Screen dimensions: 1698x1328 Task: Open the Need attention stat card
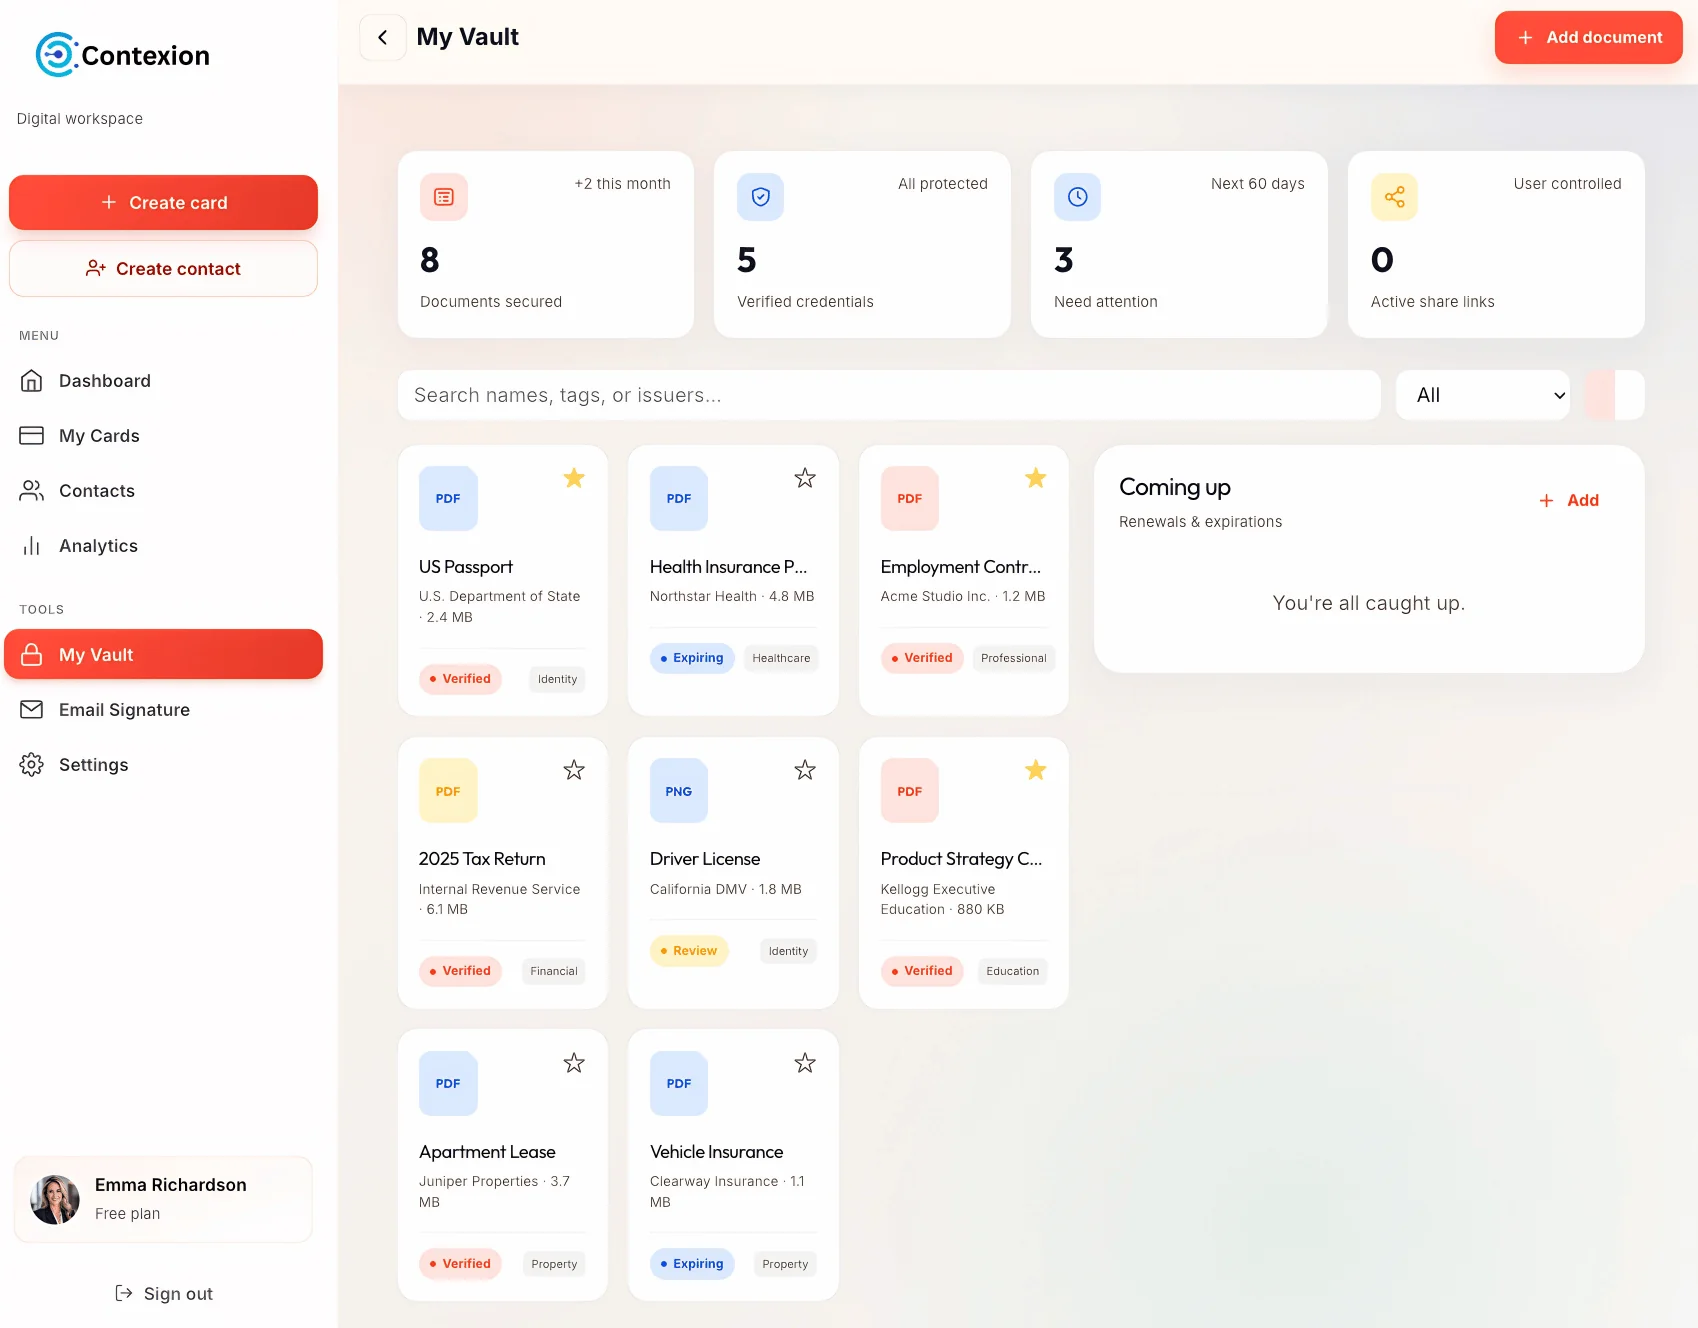pyautogui.click(x=1179, y=244)
